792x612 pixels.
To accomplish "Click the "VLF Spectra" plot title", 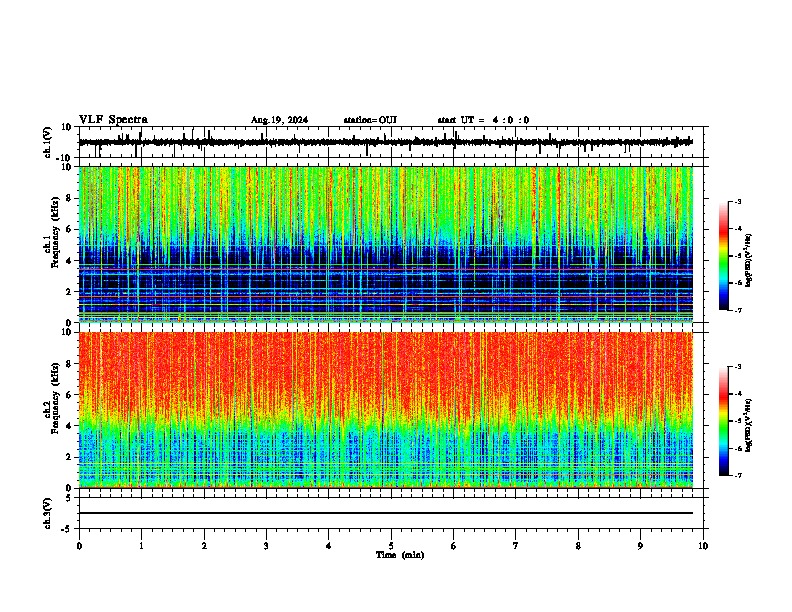I will [113, 120].
